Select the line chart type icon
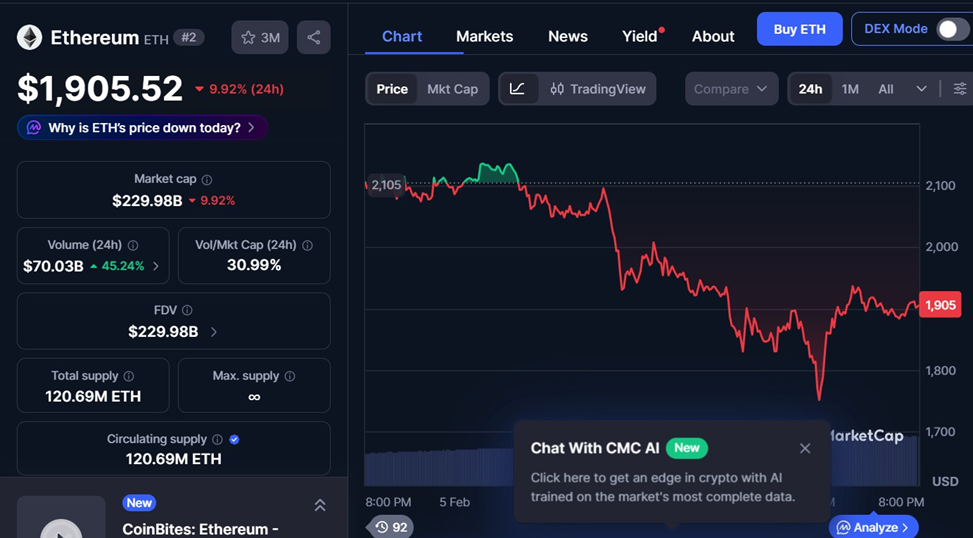The width and height of the screenshot is (973, 538). coord(517,89)
